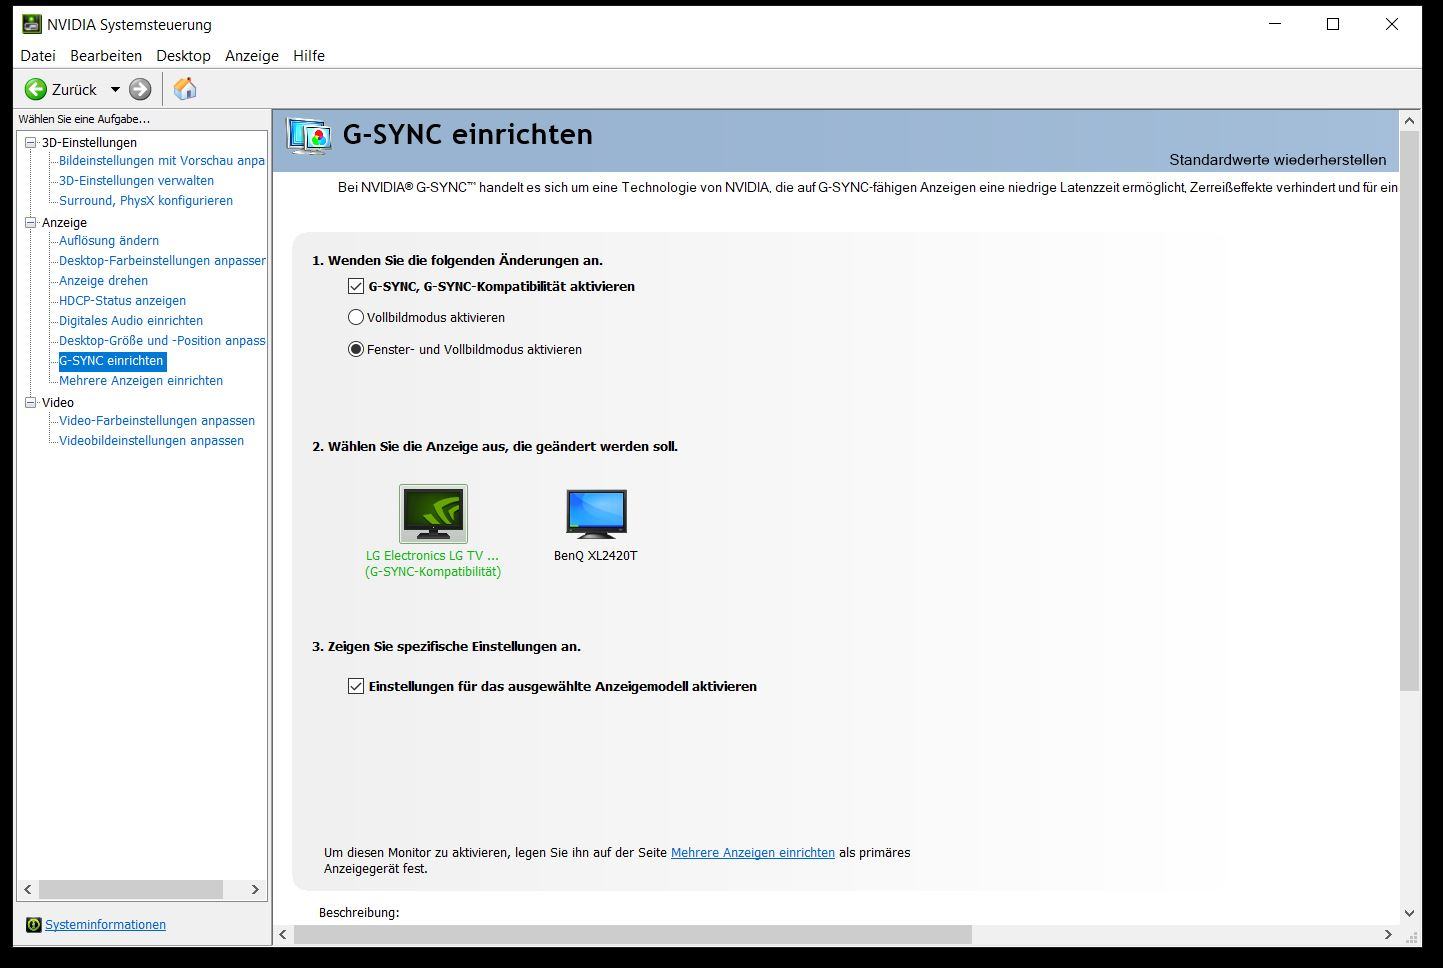This screenshot has width=1443, height=968.
Task: Open 3D-Einstellungen verwalten
Action: [x=136, y=181]
